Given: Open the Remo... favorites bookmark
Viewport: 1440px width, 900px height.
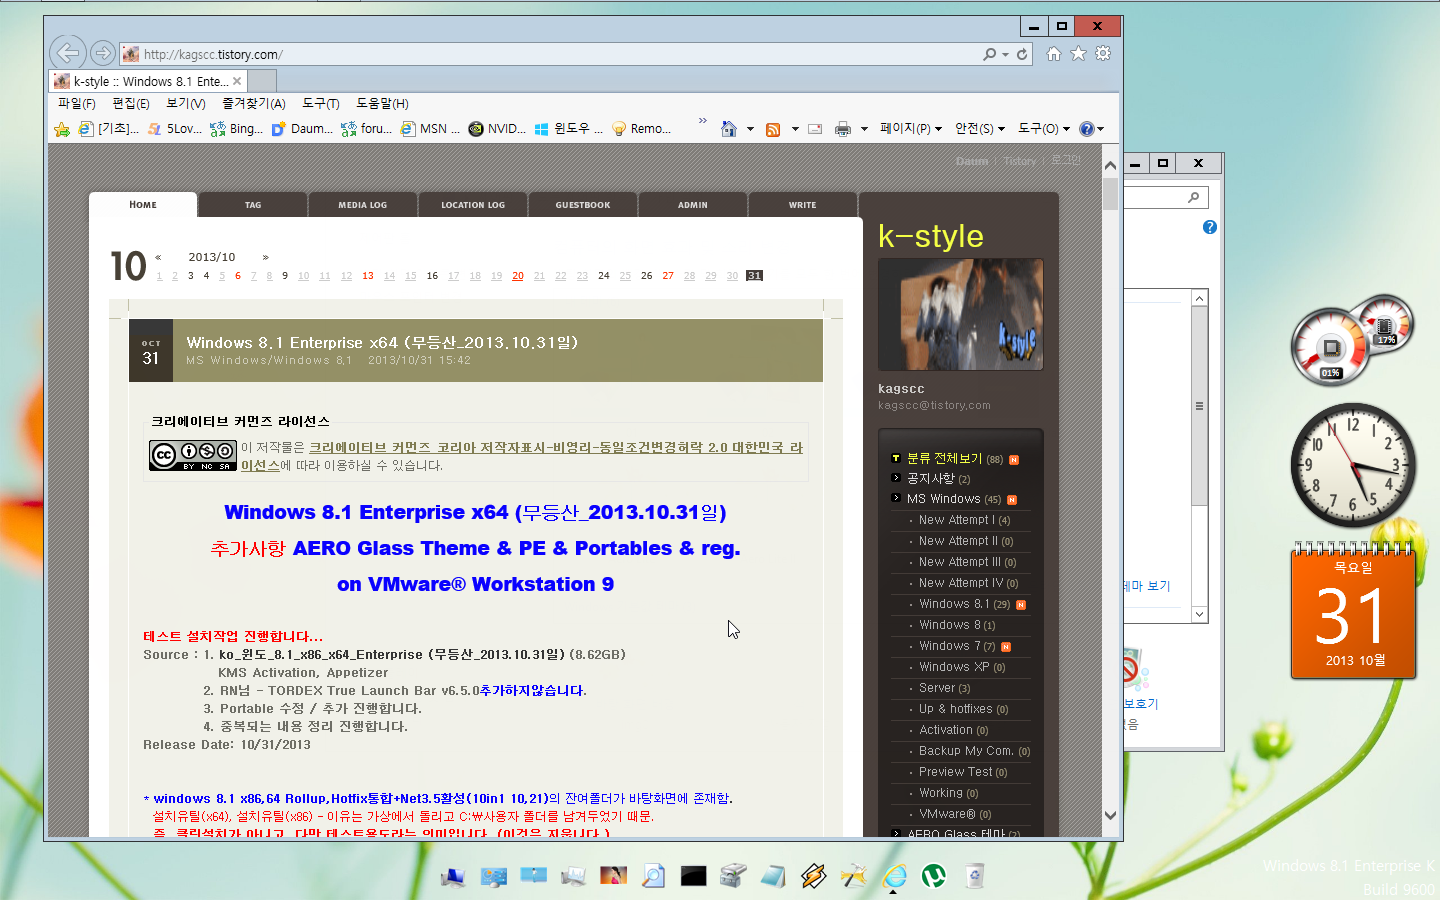Looking at the screenshot, I should 641,129.
